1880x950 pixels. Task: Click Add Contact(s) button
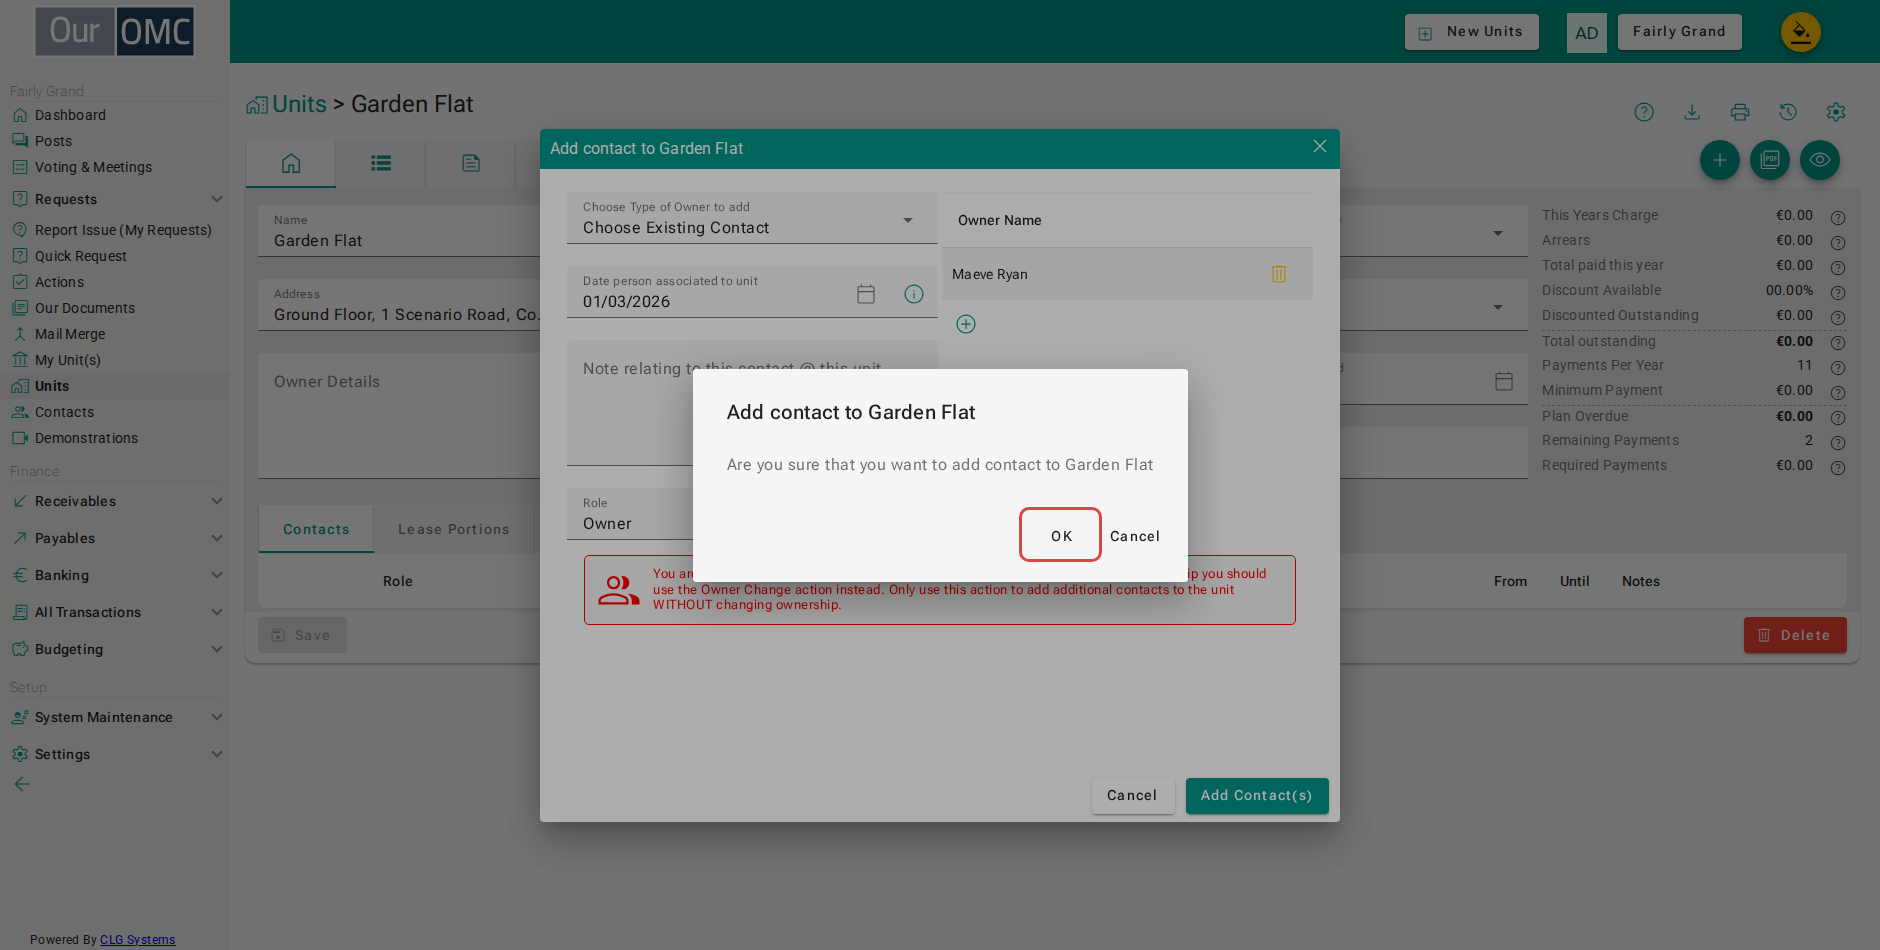click(1257, 796)
